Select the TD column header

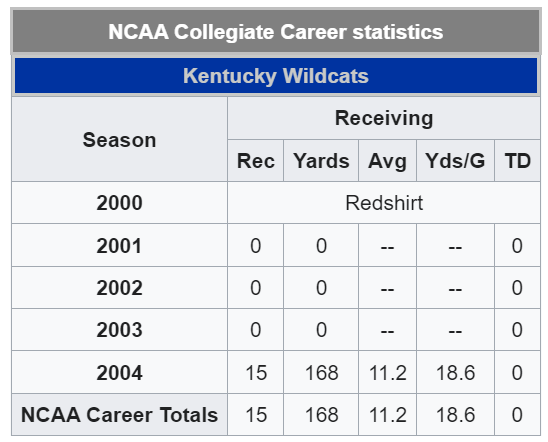[517, 161]
